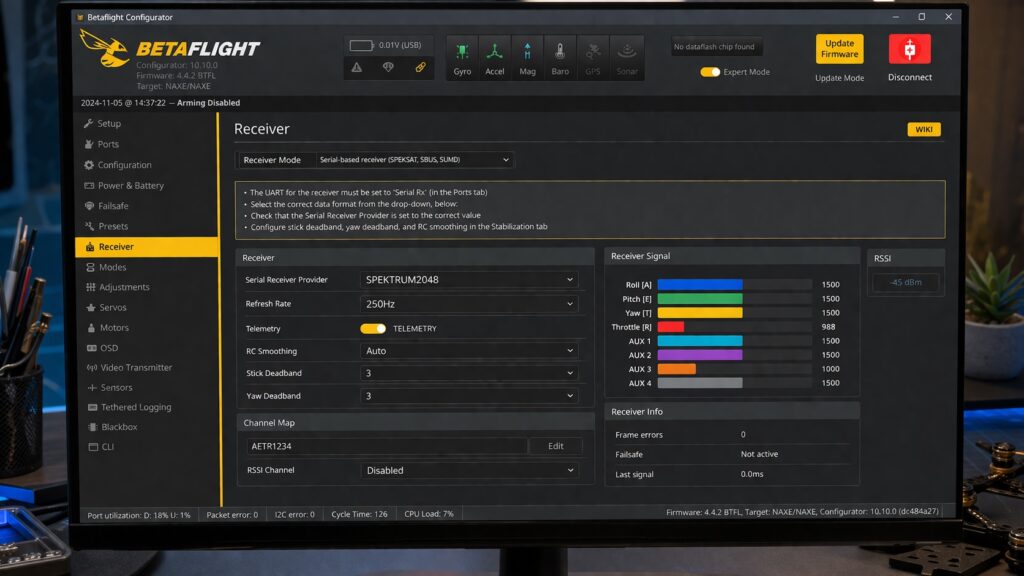Click the red Disconnect USB icon

pos(910,49)
